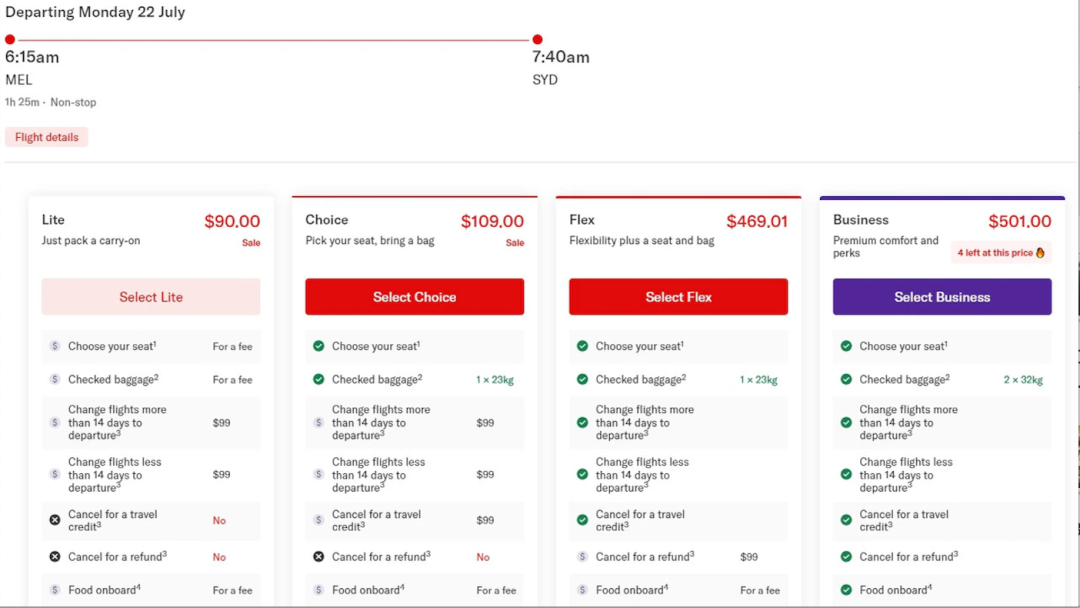
Task: Click the fire icon on Business price badge
Action: coord(1040,253)
